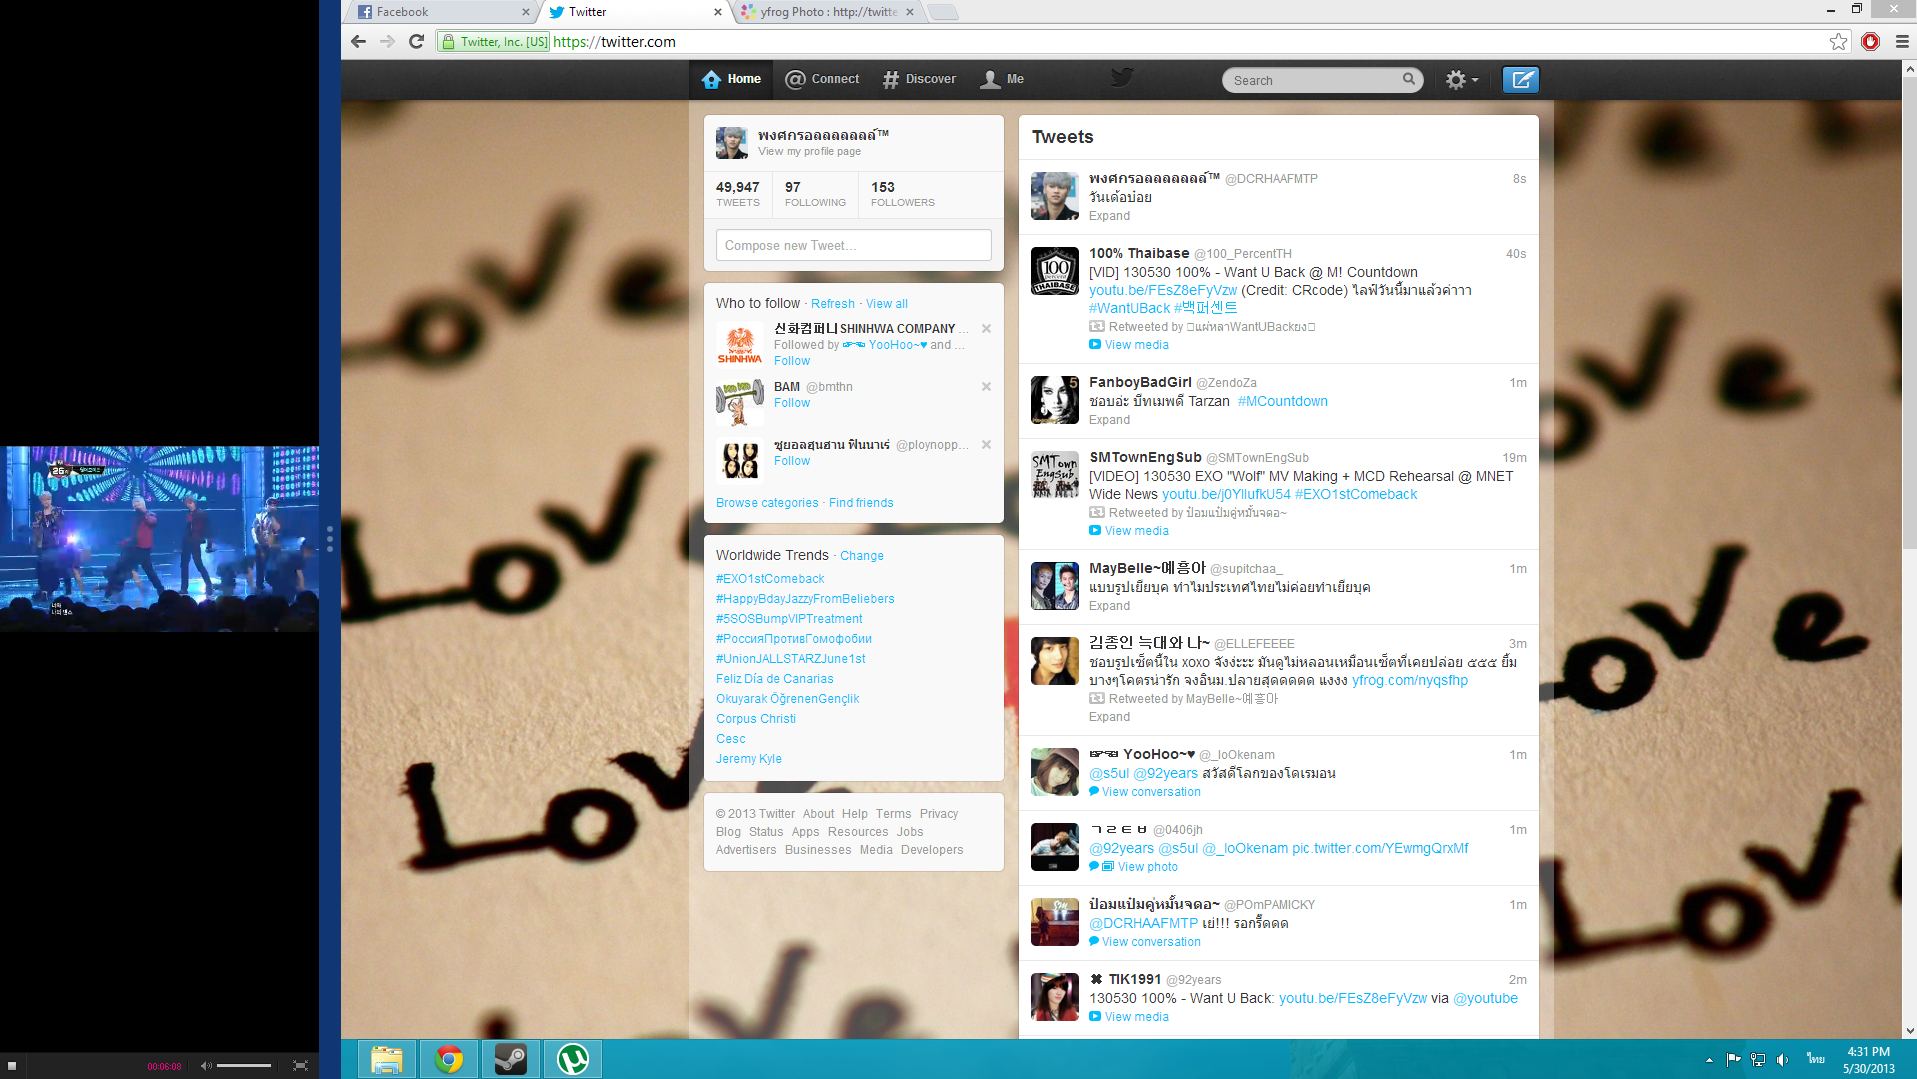
Task: Open the Twitter Home tab
Action: (731, 79)
